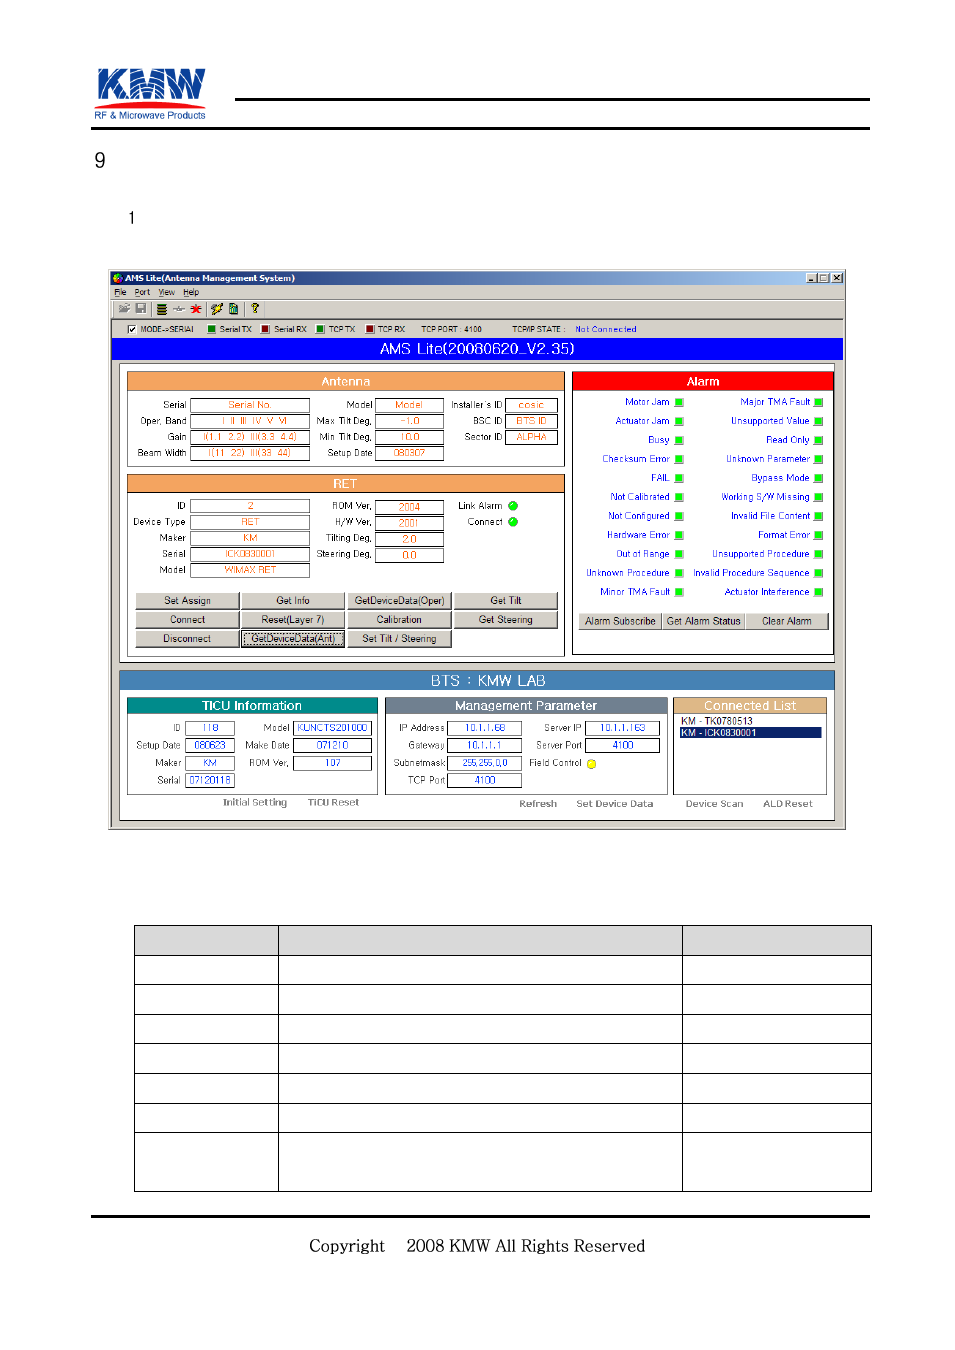Viewport: 955px width, 1350px height.
Task: Open the View menu
Action: click(x=167, y=293)
